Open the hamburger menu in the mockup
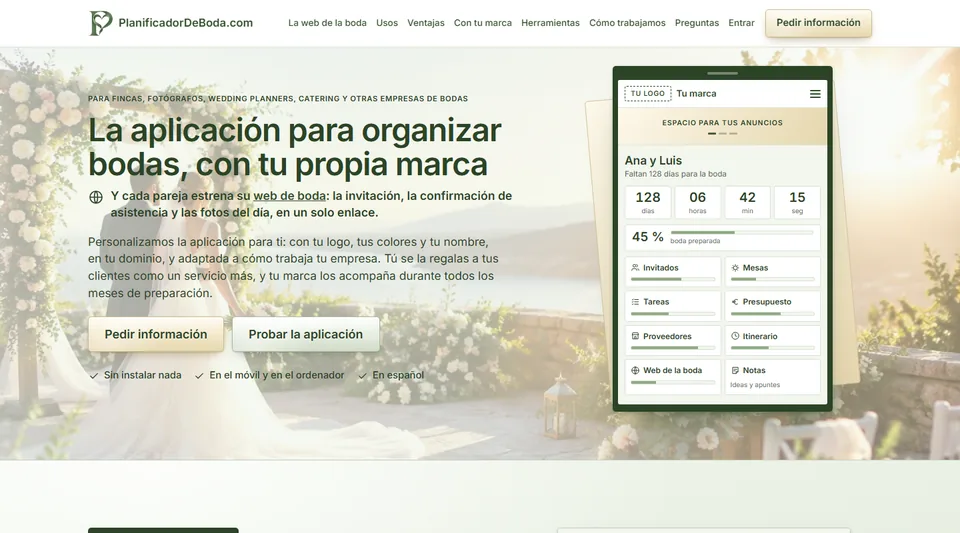The width and height of the screenshot is (960, 533). pyautogui.click(x=815, y=94)
